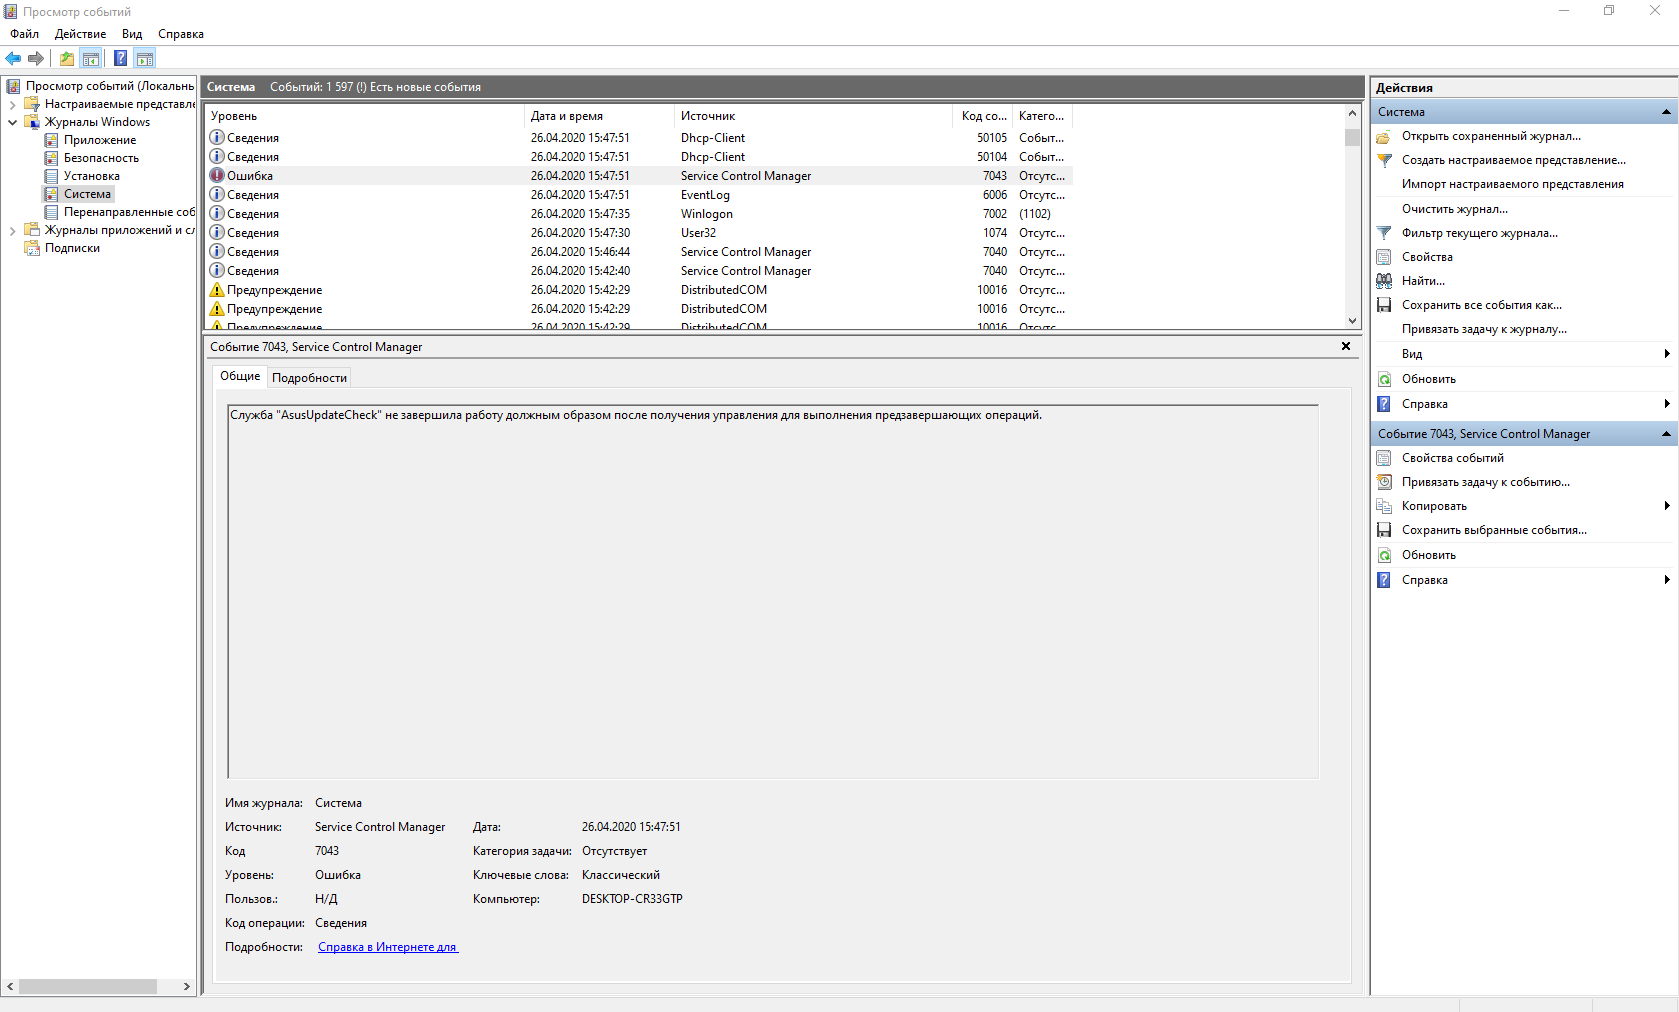The image size is (1679, 1012).
Task: Close the event 7043 preview pane
Action: click(1346, 346)
